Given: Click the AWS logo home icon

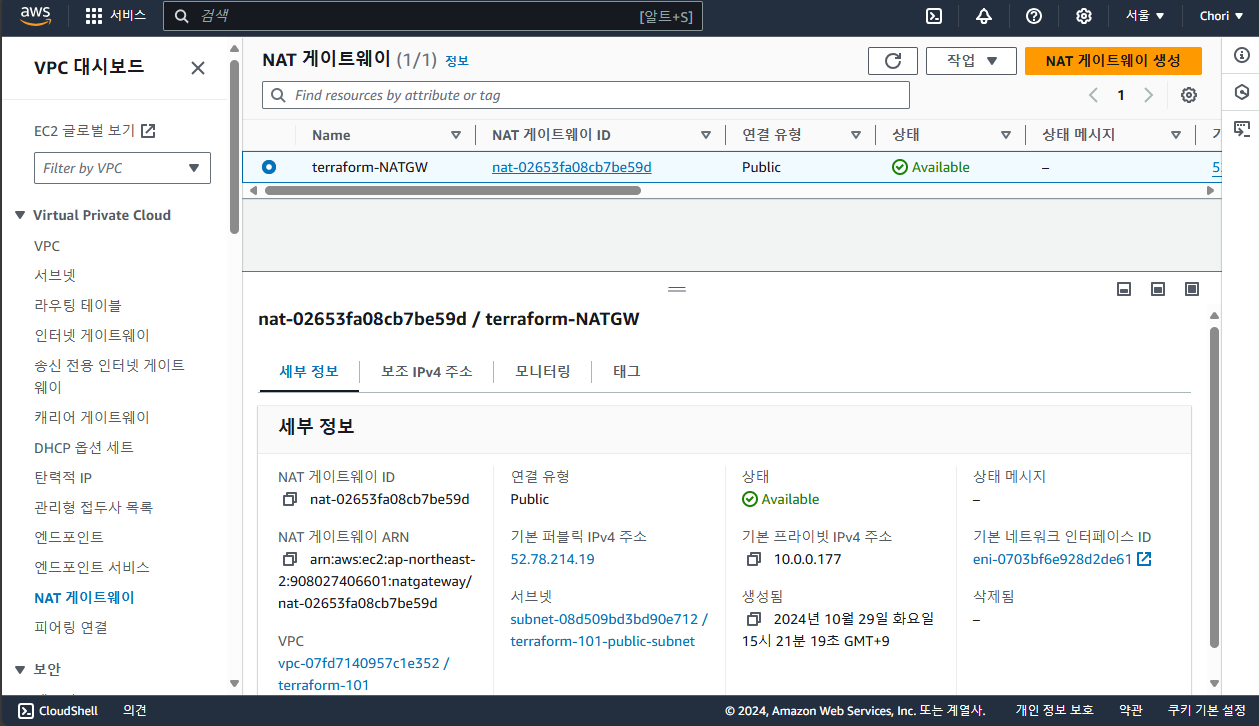Looking at the screenshot, I should pyautogui.click(x=36, y=16).
